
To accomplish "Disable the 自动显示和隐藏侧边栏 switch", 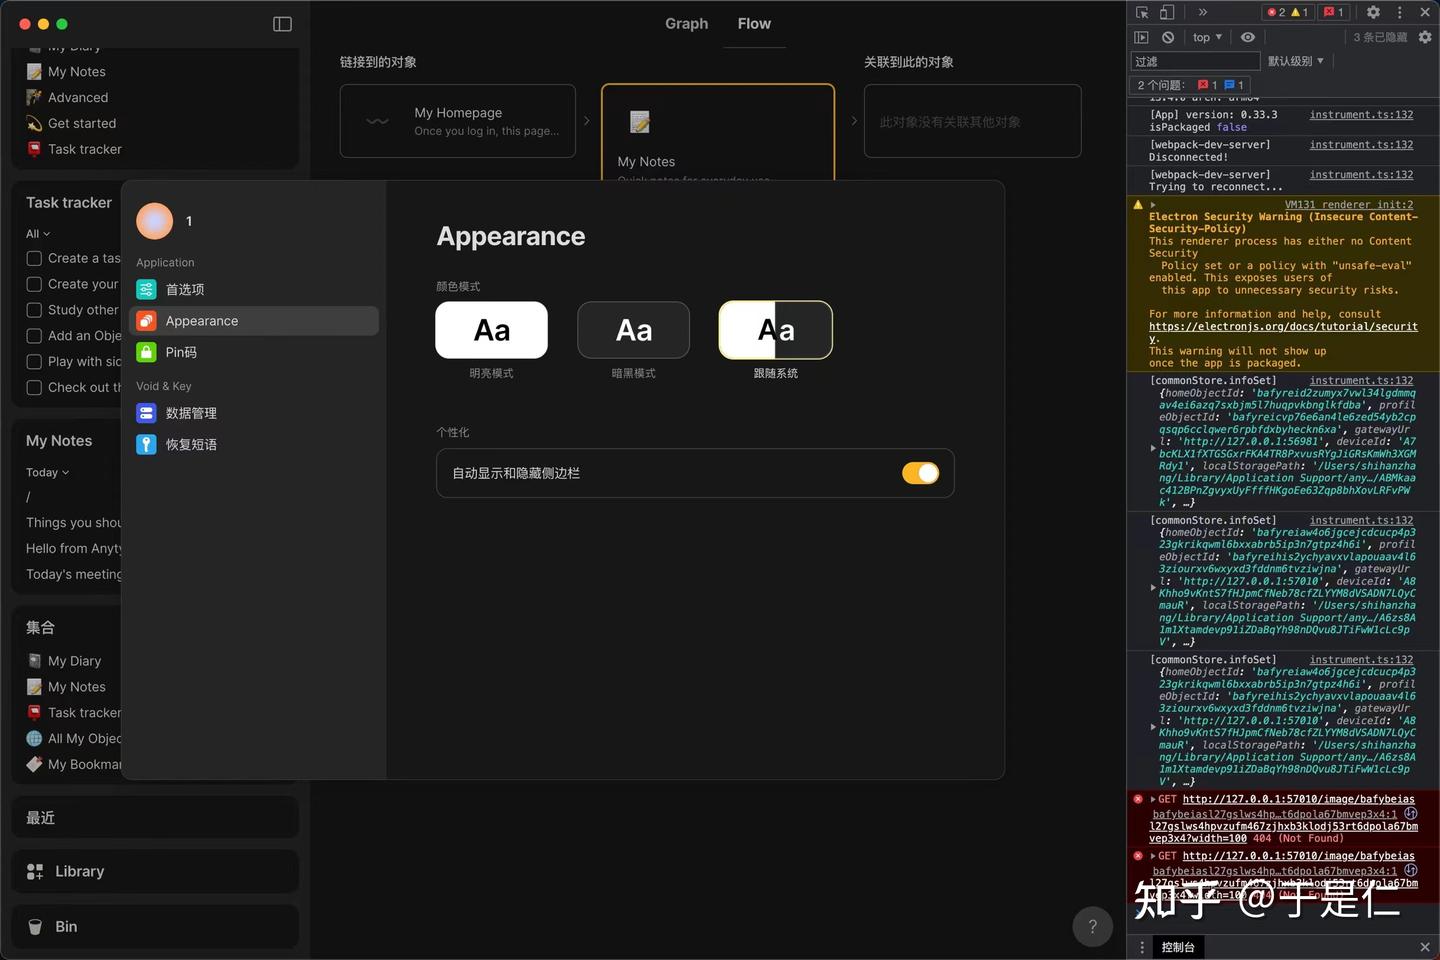I will 920,473.
